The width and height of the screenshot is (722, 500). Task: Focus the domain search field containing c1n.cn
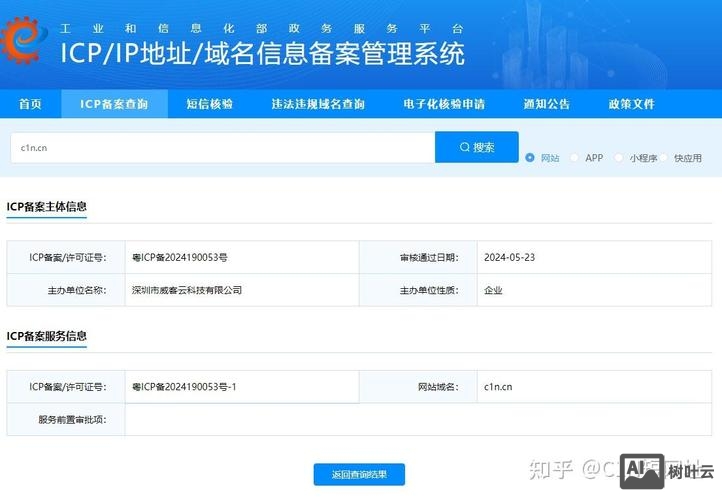pyautogui.click(x=223, y=148)
